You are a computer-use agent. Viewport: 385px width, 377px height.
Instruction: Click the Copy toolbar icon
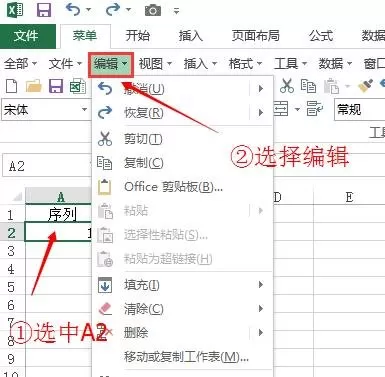click(x=308, y=86)
